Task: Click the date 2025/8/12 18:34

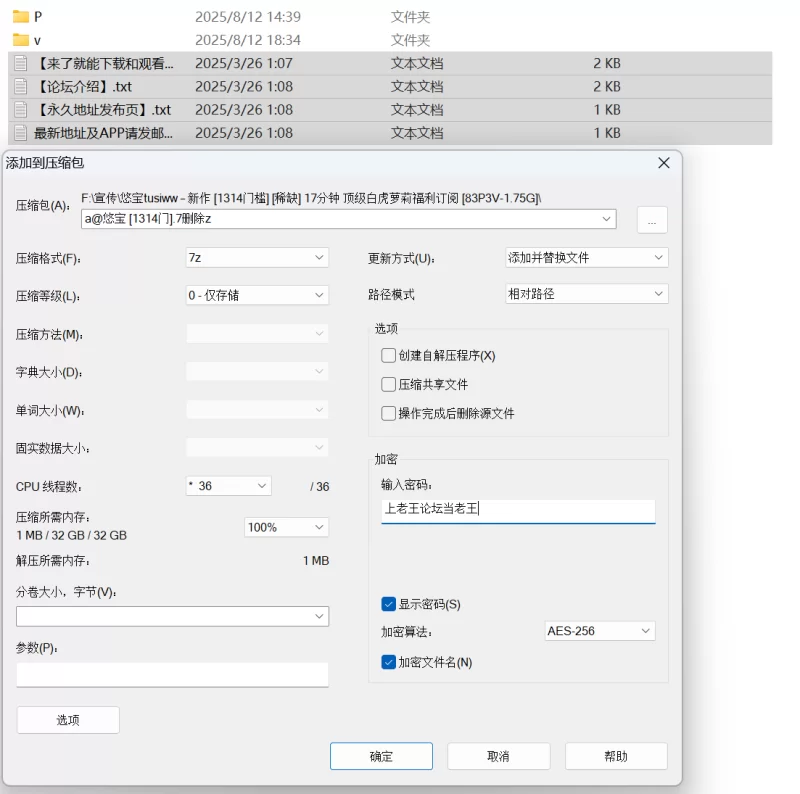Action: click(248, 40)
